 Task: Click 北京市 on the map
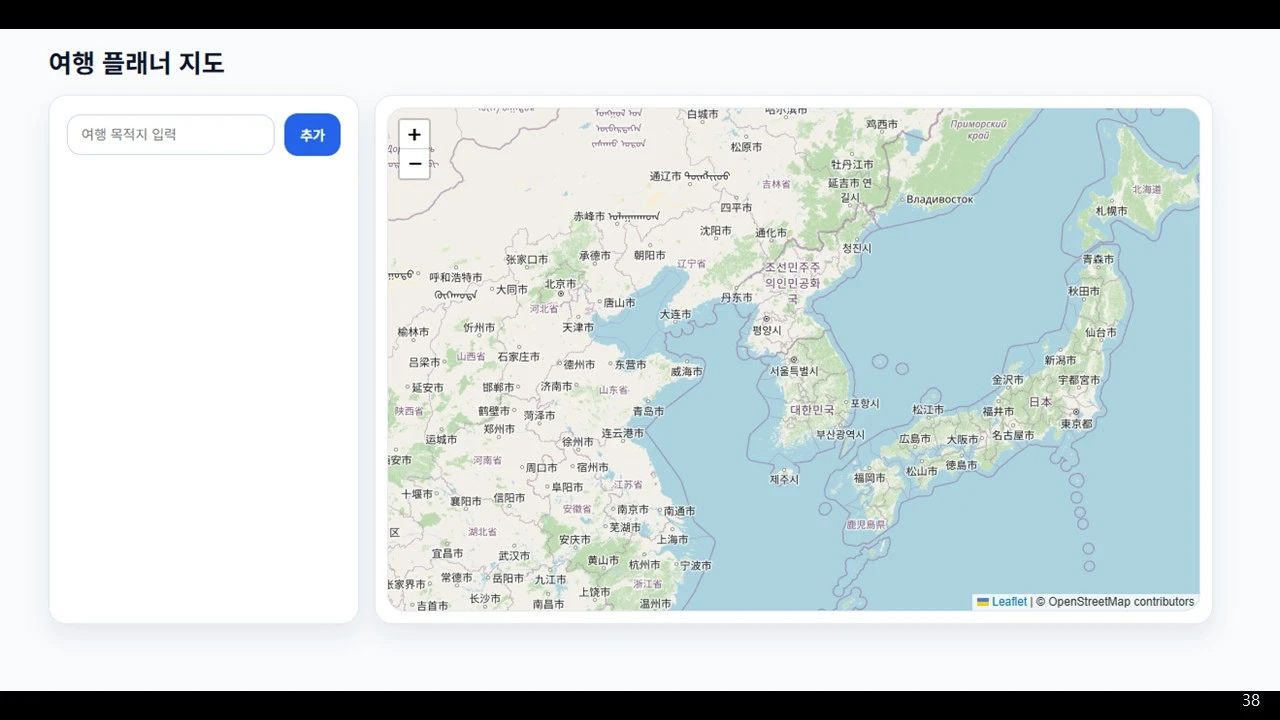558,284
